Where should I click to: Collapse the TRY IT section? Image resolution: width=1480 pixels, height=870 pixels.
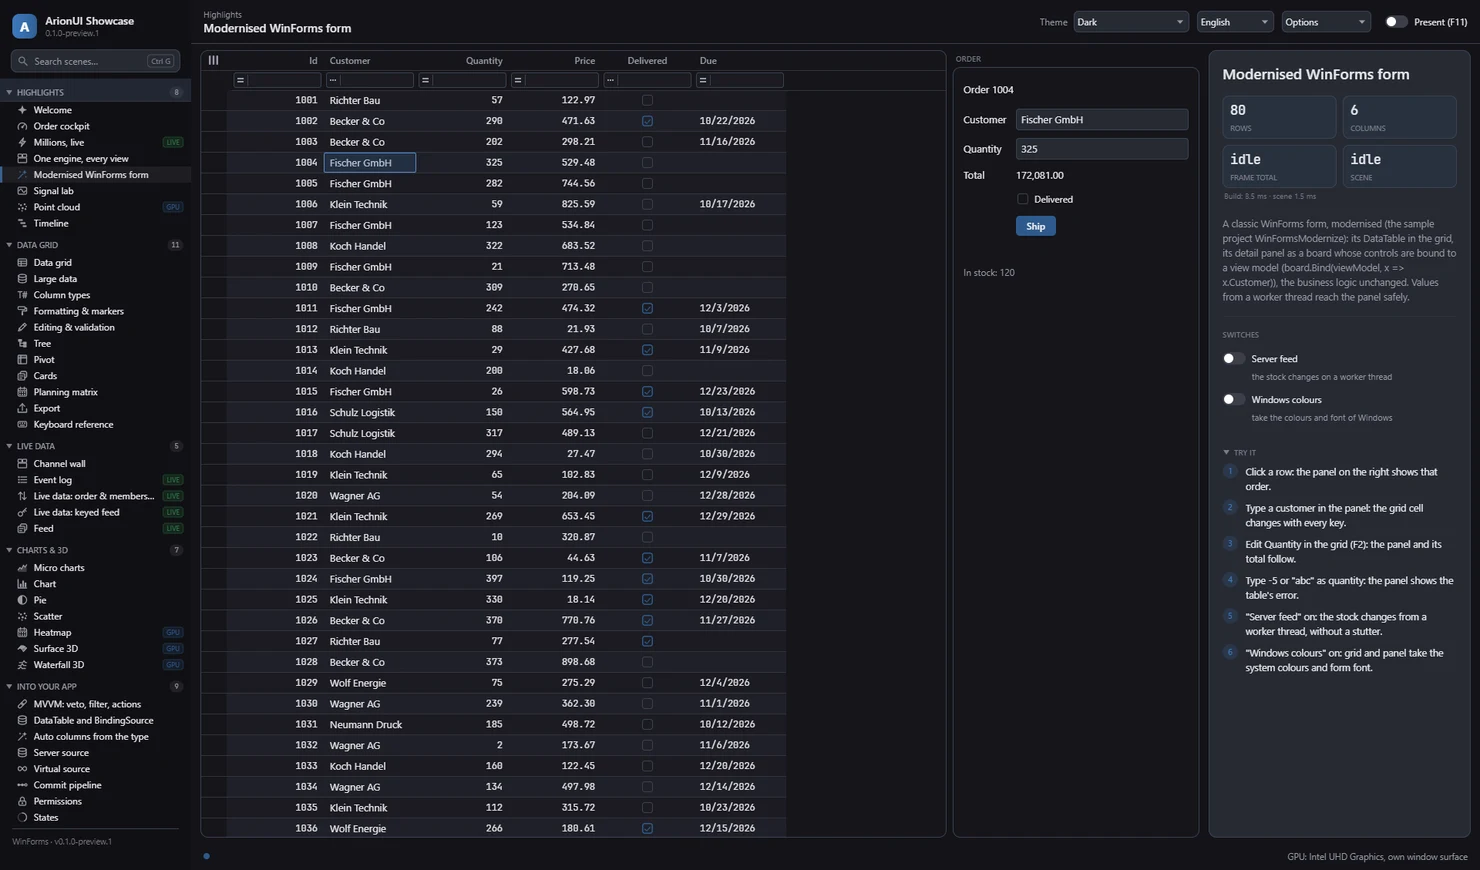(x=1227, y=452)
